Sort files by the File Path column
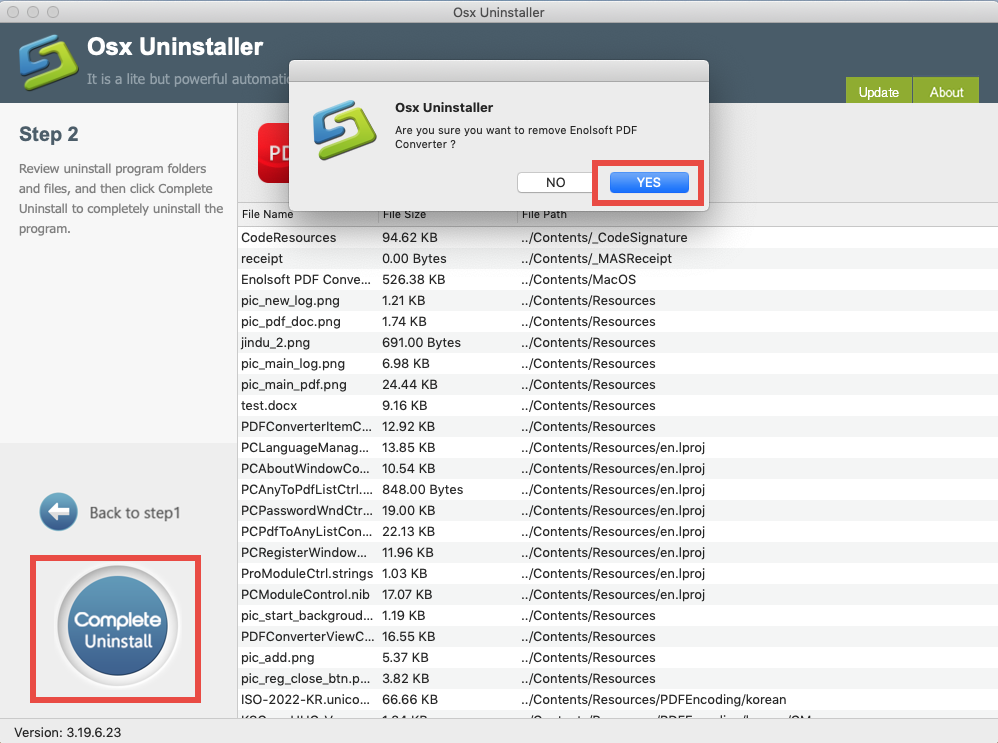 [x=541, y=214]
